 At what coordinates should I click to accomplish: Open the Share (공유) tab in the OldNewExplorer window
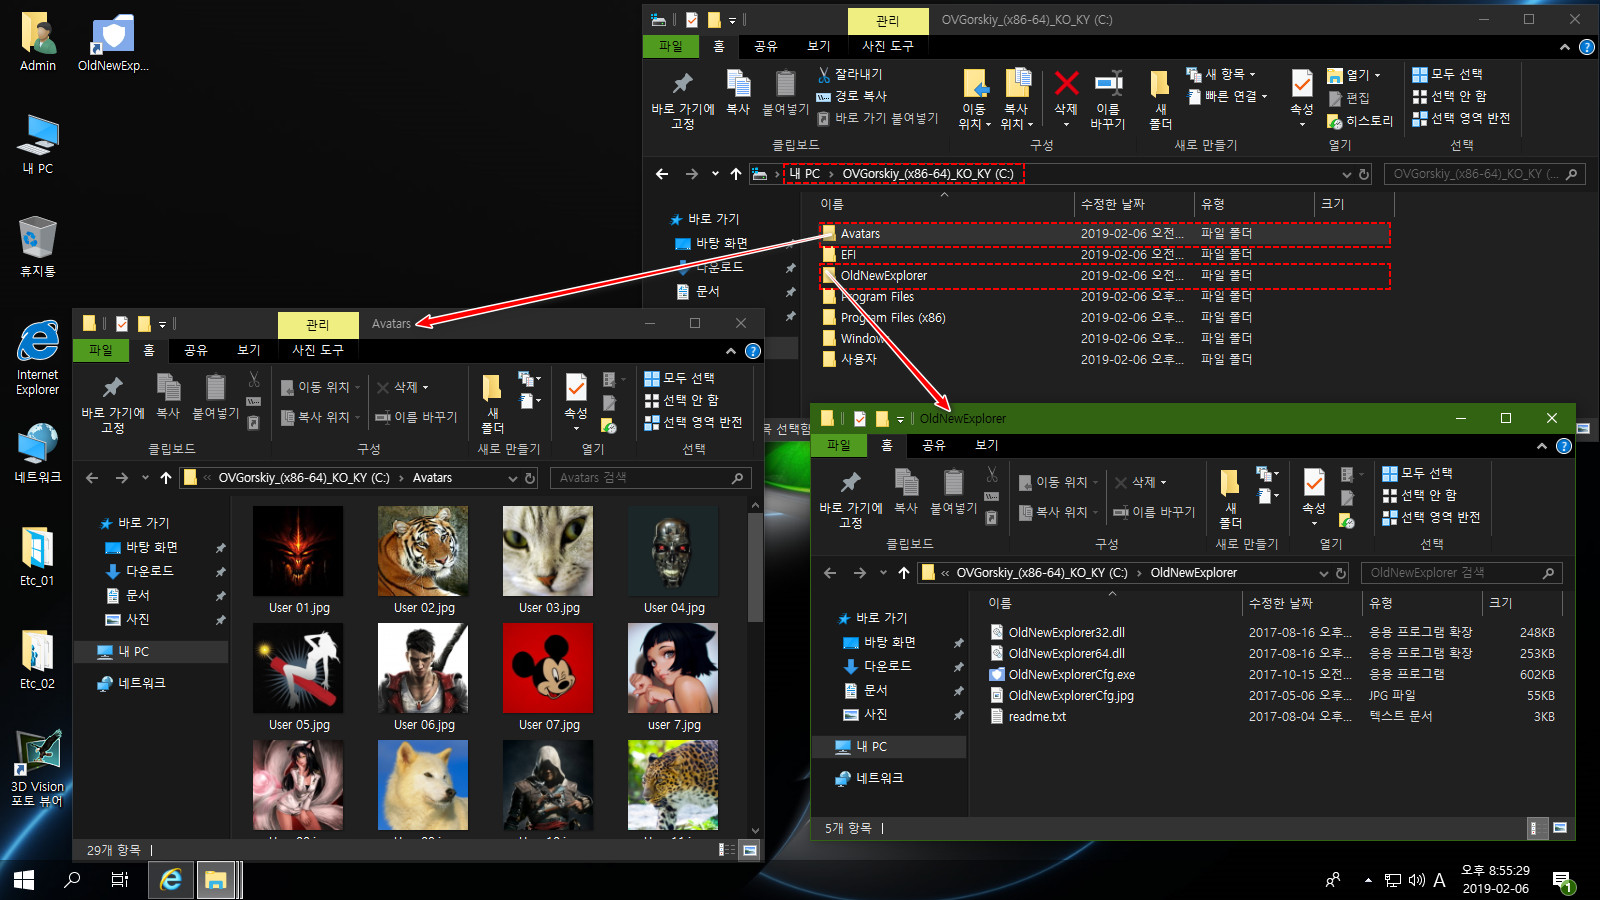click(934, 445)
